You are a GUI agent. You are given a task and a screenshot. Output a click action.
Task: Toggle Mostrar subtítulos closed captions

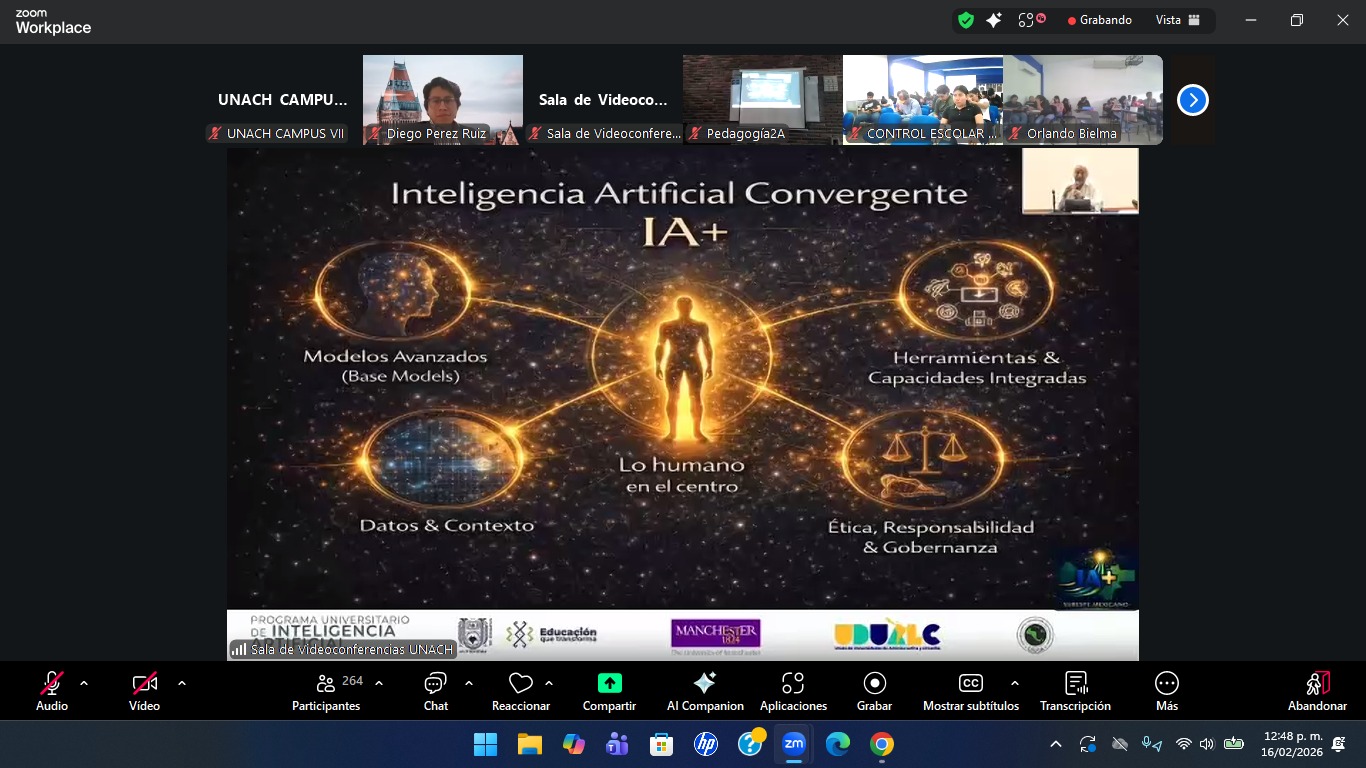pyautogui.click(x=970, y=684)
